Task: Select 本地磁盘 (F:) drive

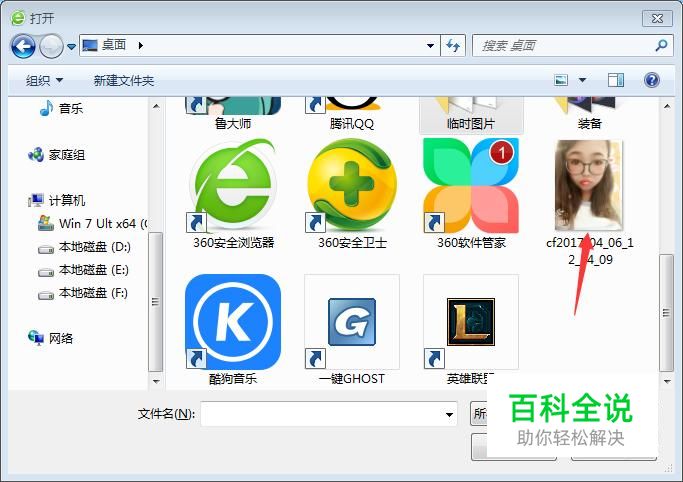Action: (83, 293)
